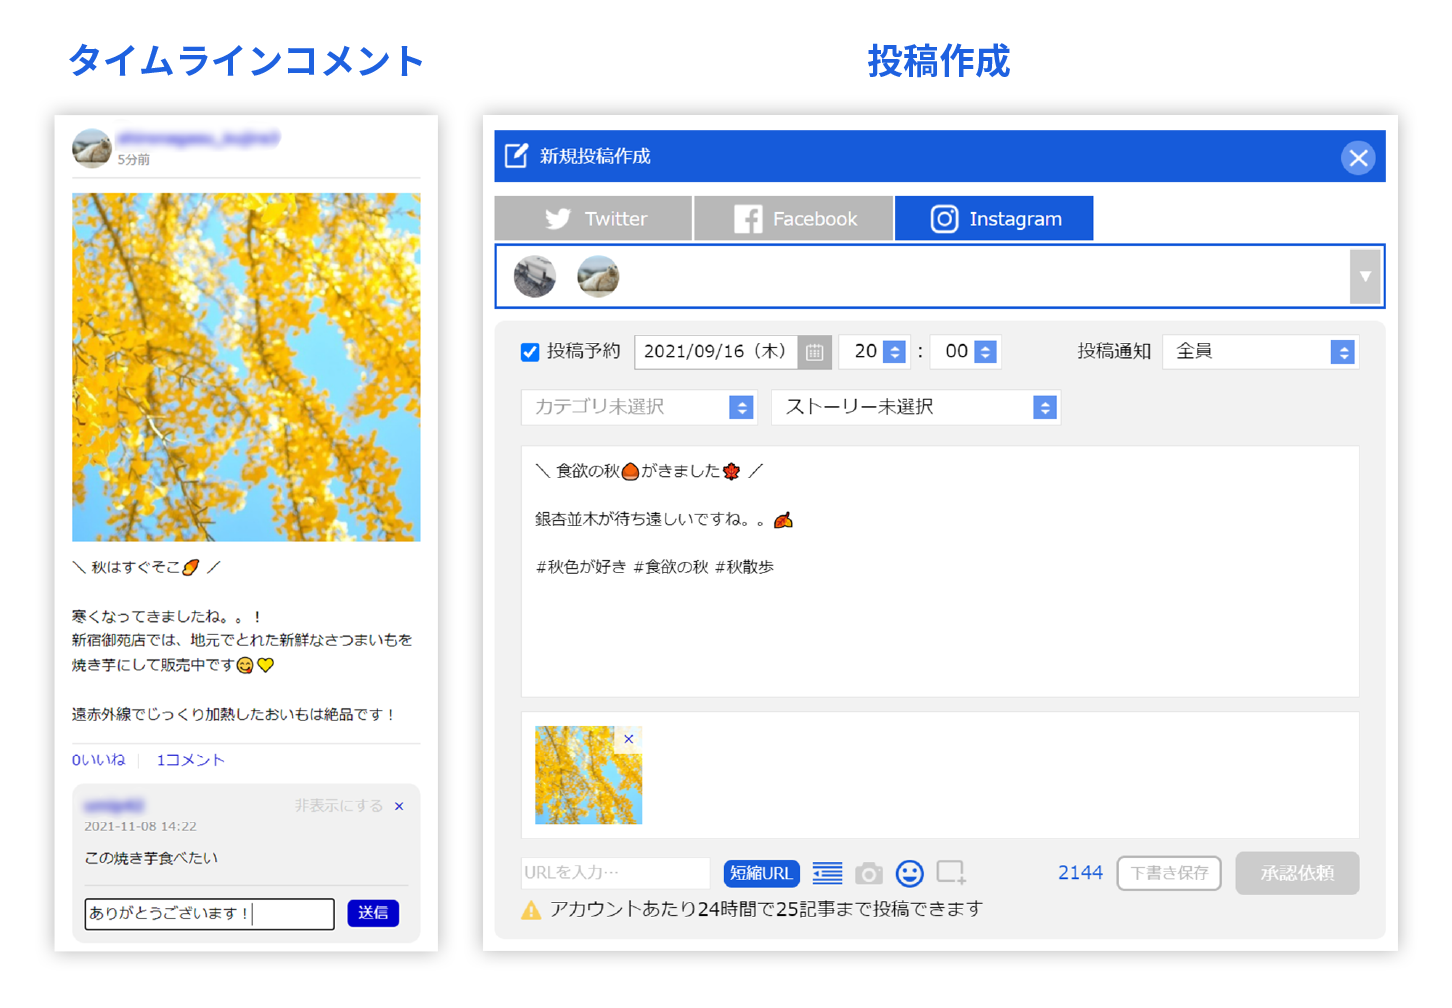This screenshot has width=1452, height=1008.
Task: Click the camera icon to attach photo
Action: click(869, 874)
